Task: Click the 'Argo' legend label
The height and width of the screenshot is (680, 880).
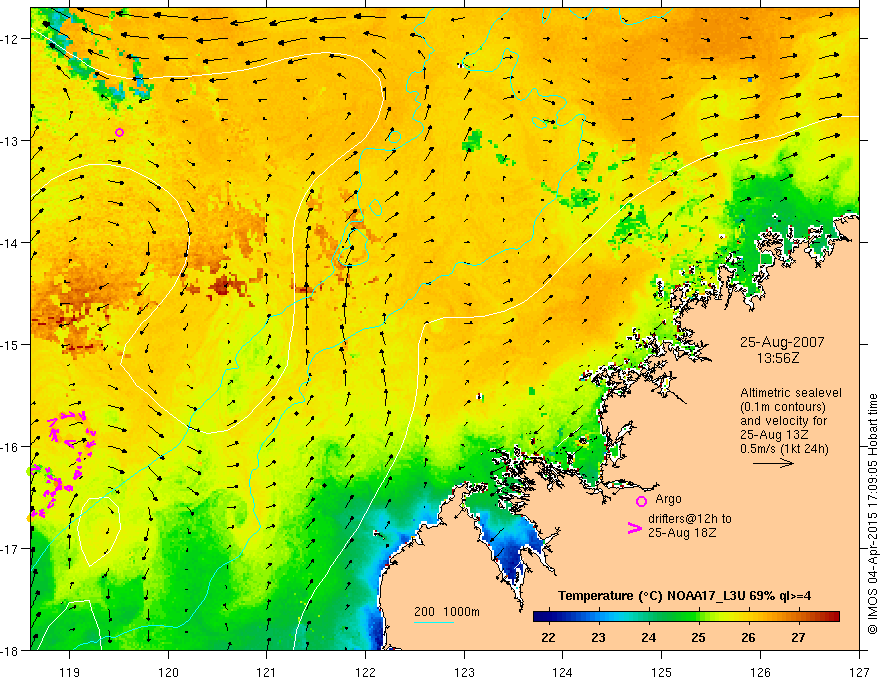Action: [x=668, y=499]
